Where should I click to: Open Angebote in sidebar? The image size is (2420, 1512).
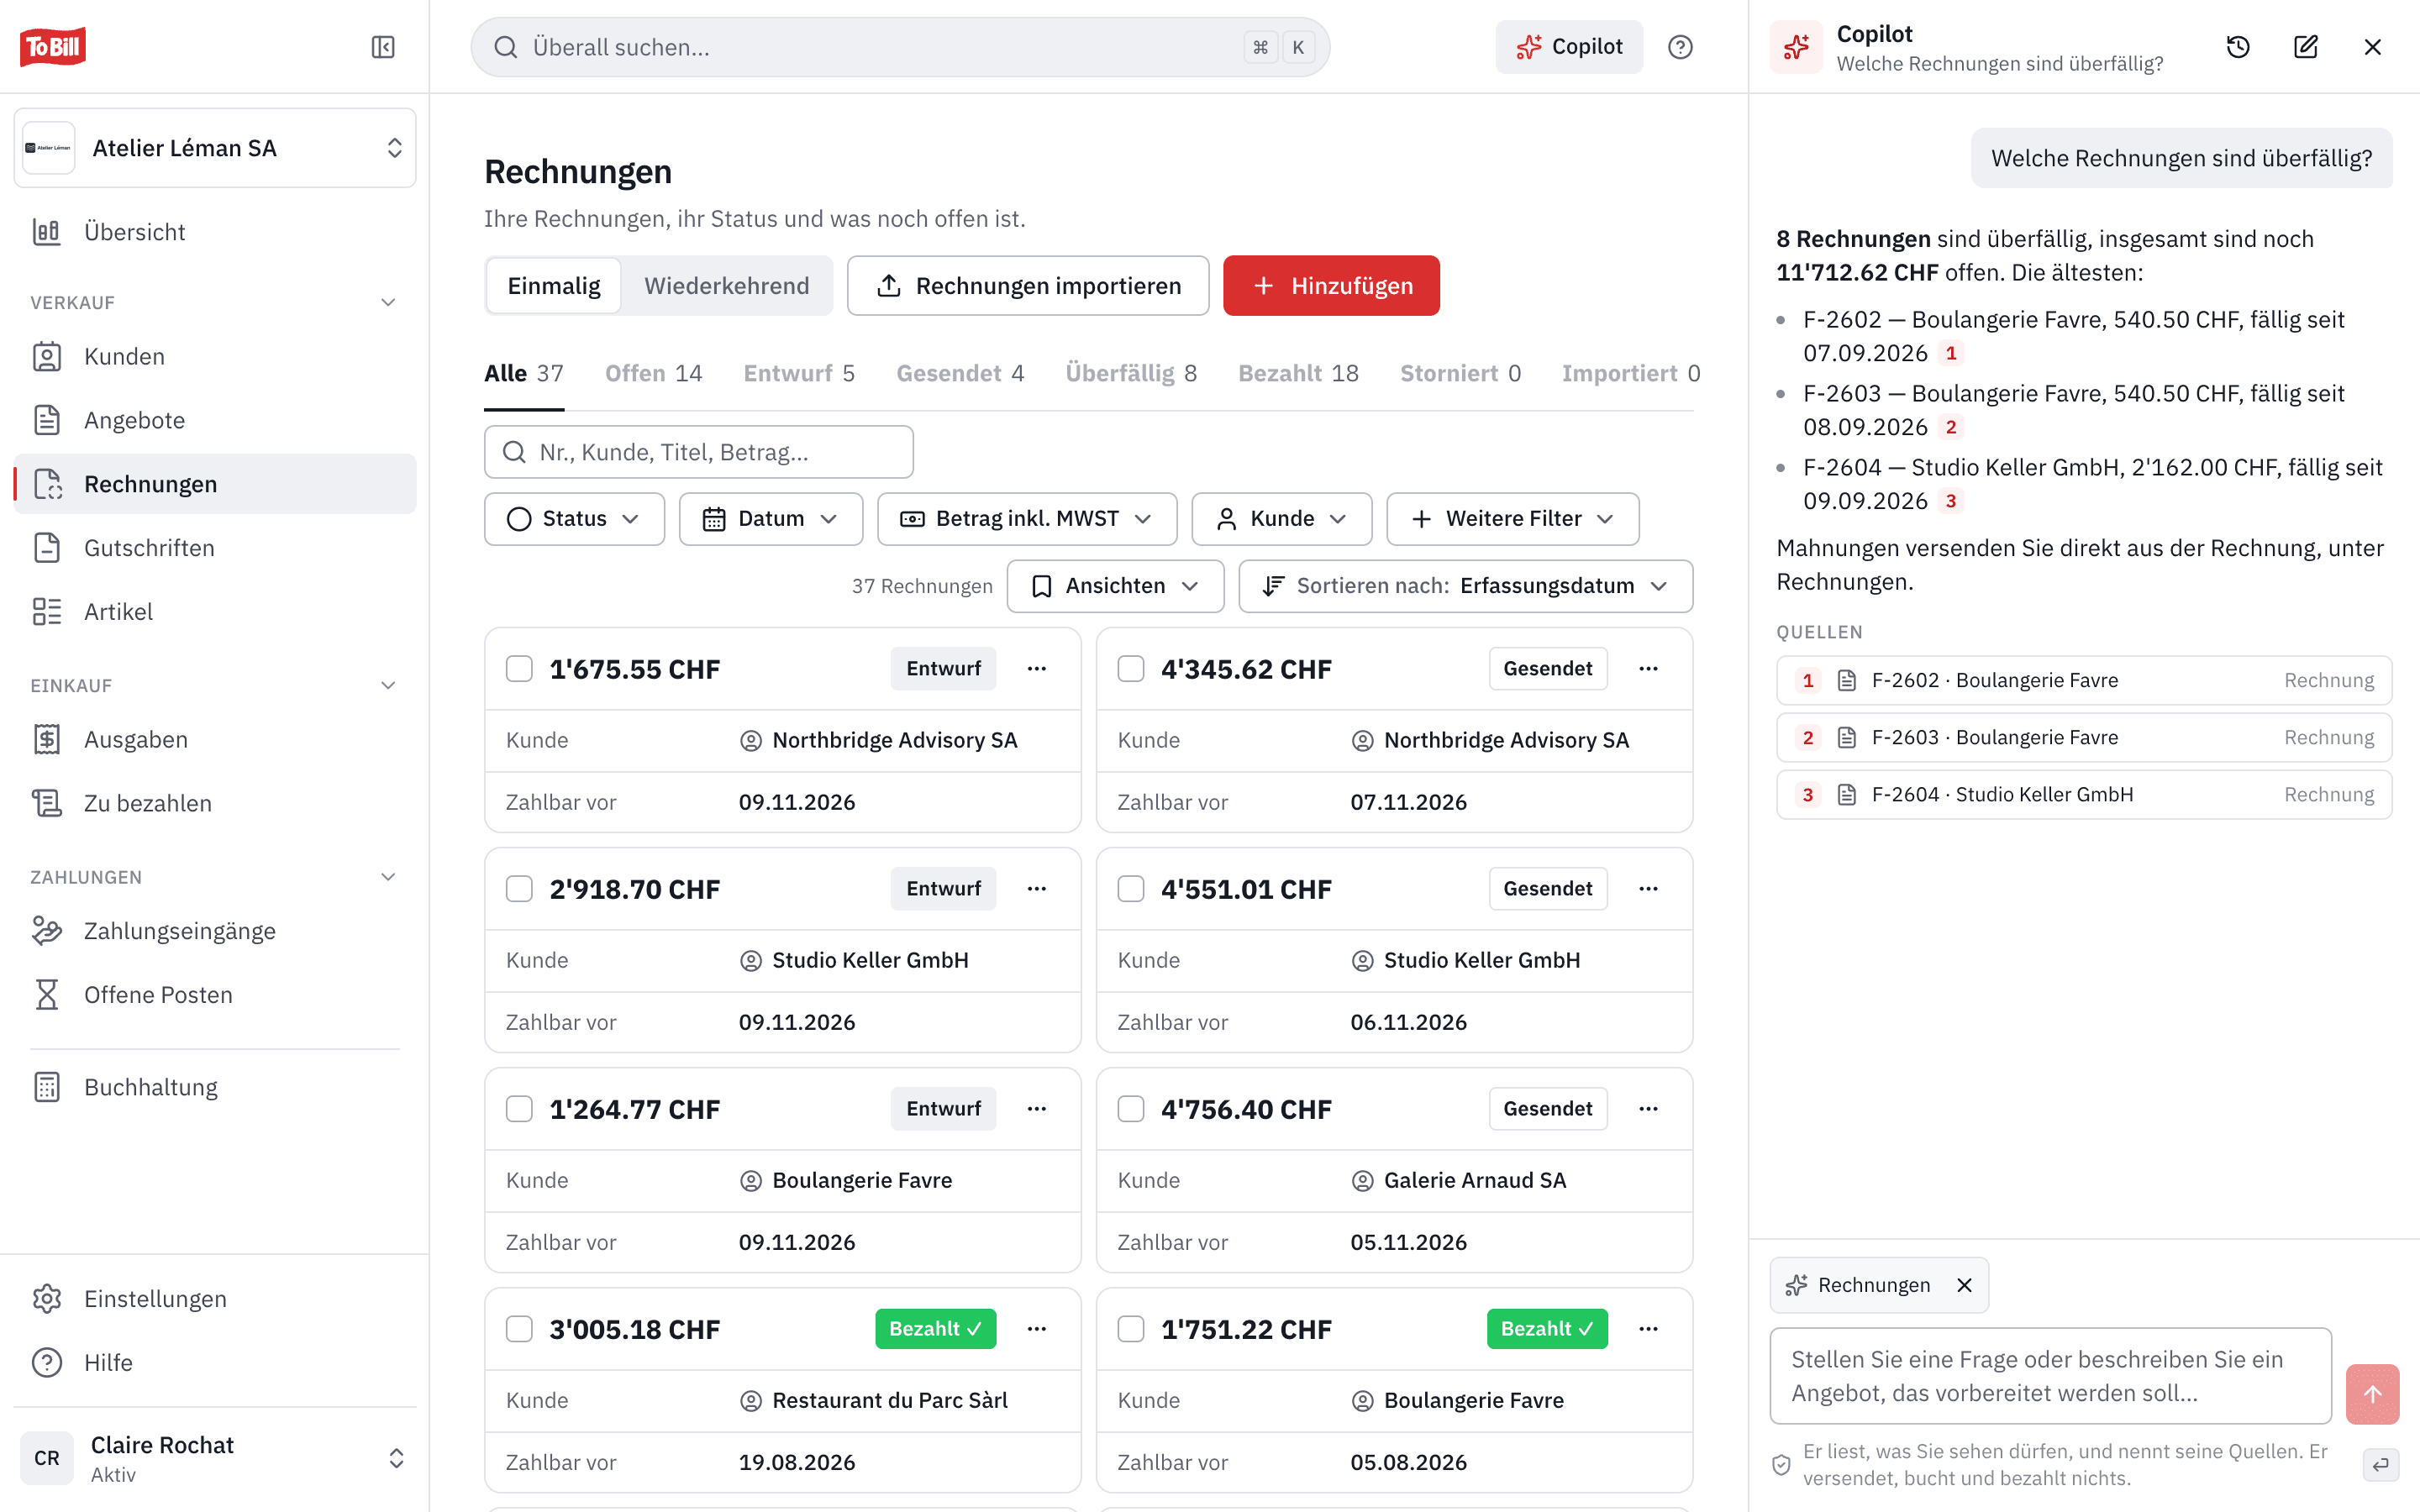coord(215,420)
